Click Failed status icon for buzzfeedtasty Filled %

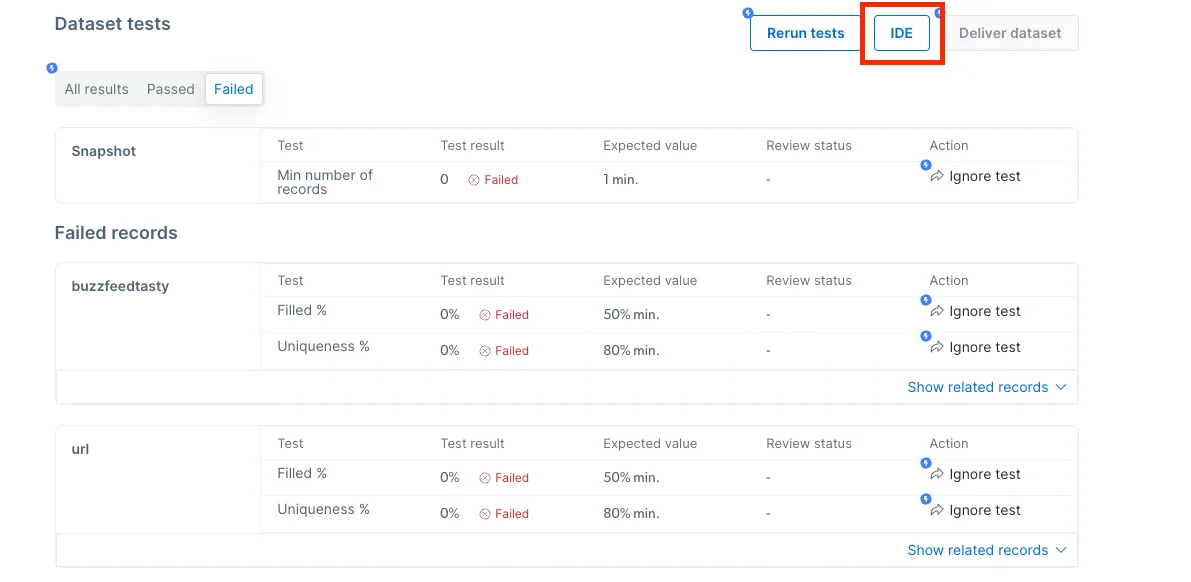[x=485, y=315]
